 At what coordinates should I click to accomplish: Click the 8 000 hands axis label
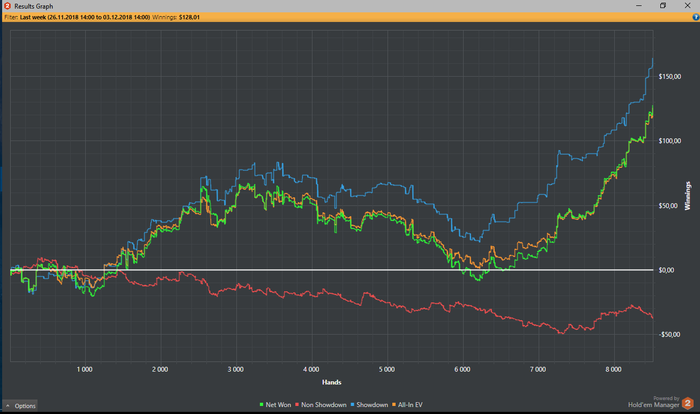click(613, 369)
